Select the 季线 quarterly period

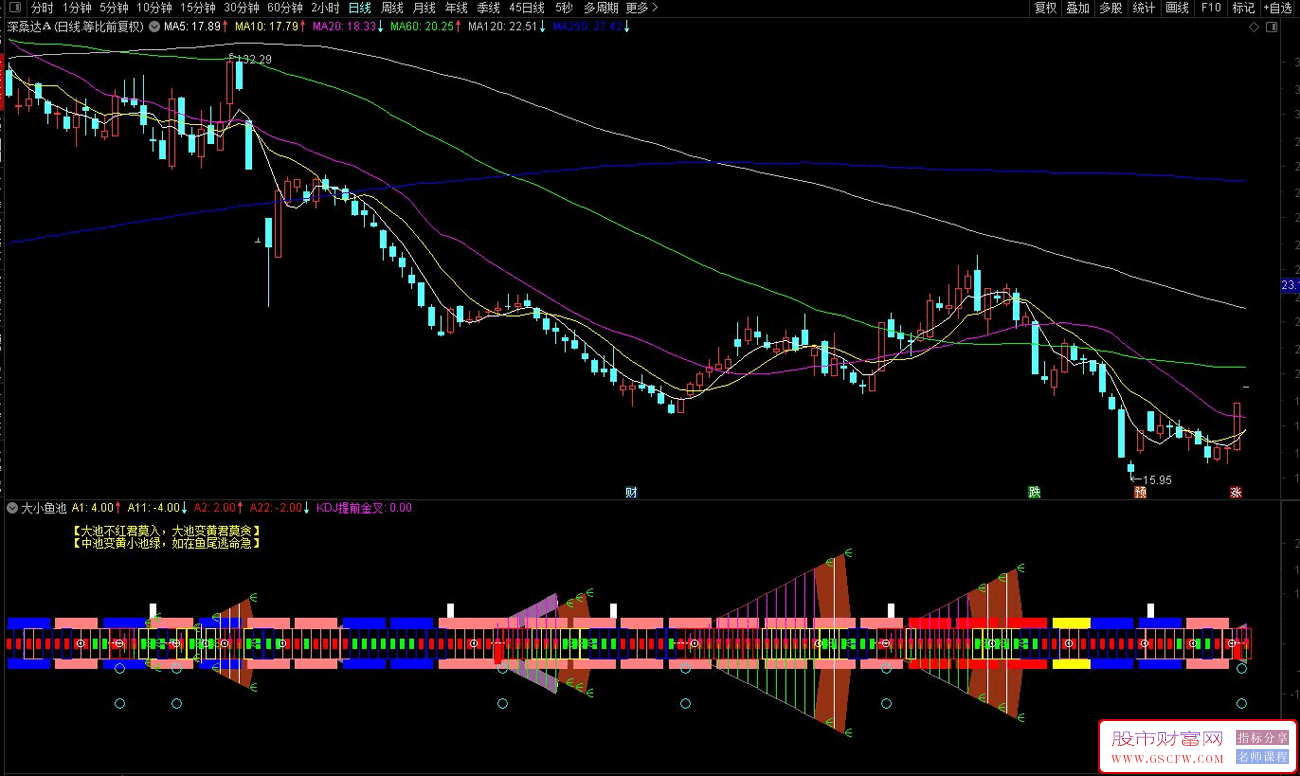[488, 8]
